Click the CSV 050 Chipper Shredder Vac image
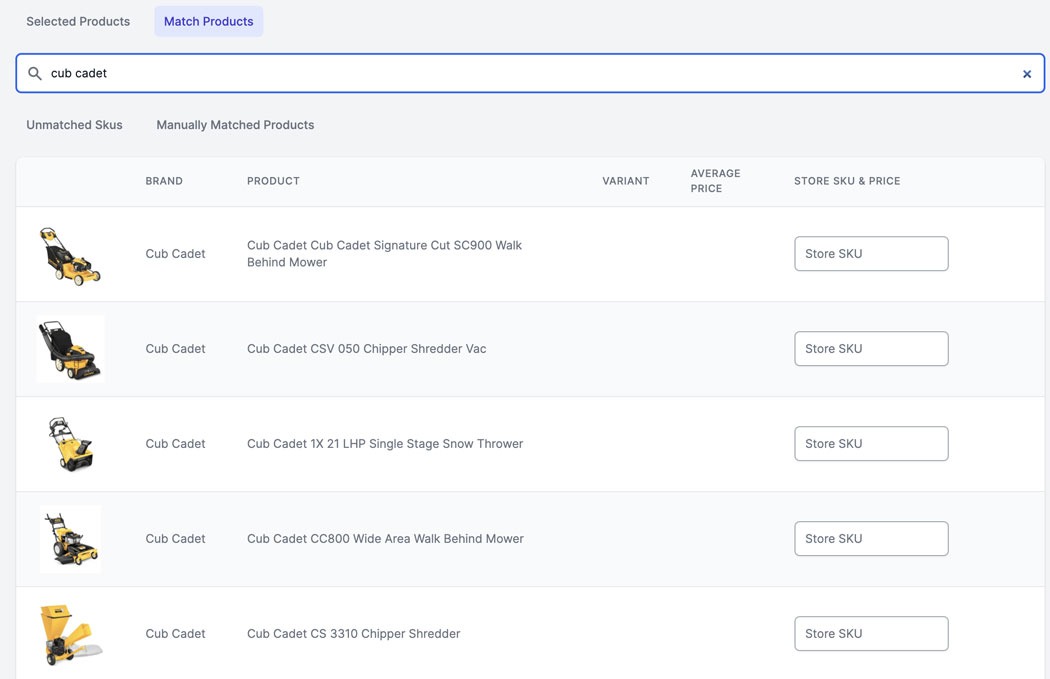Screen dimensions: 1050x679 [x=70, y=349]
